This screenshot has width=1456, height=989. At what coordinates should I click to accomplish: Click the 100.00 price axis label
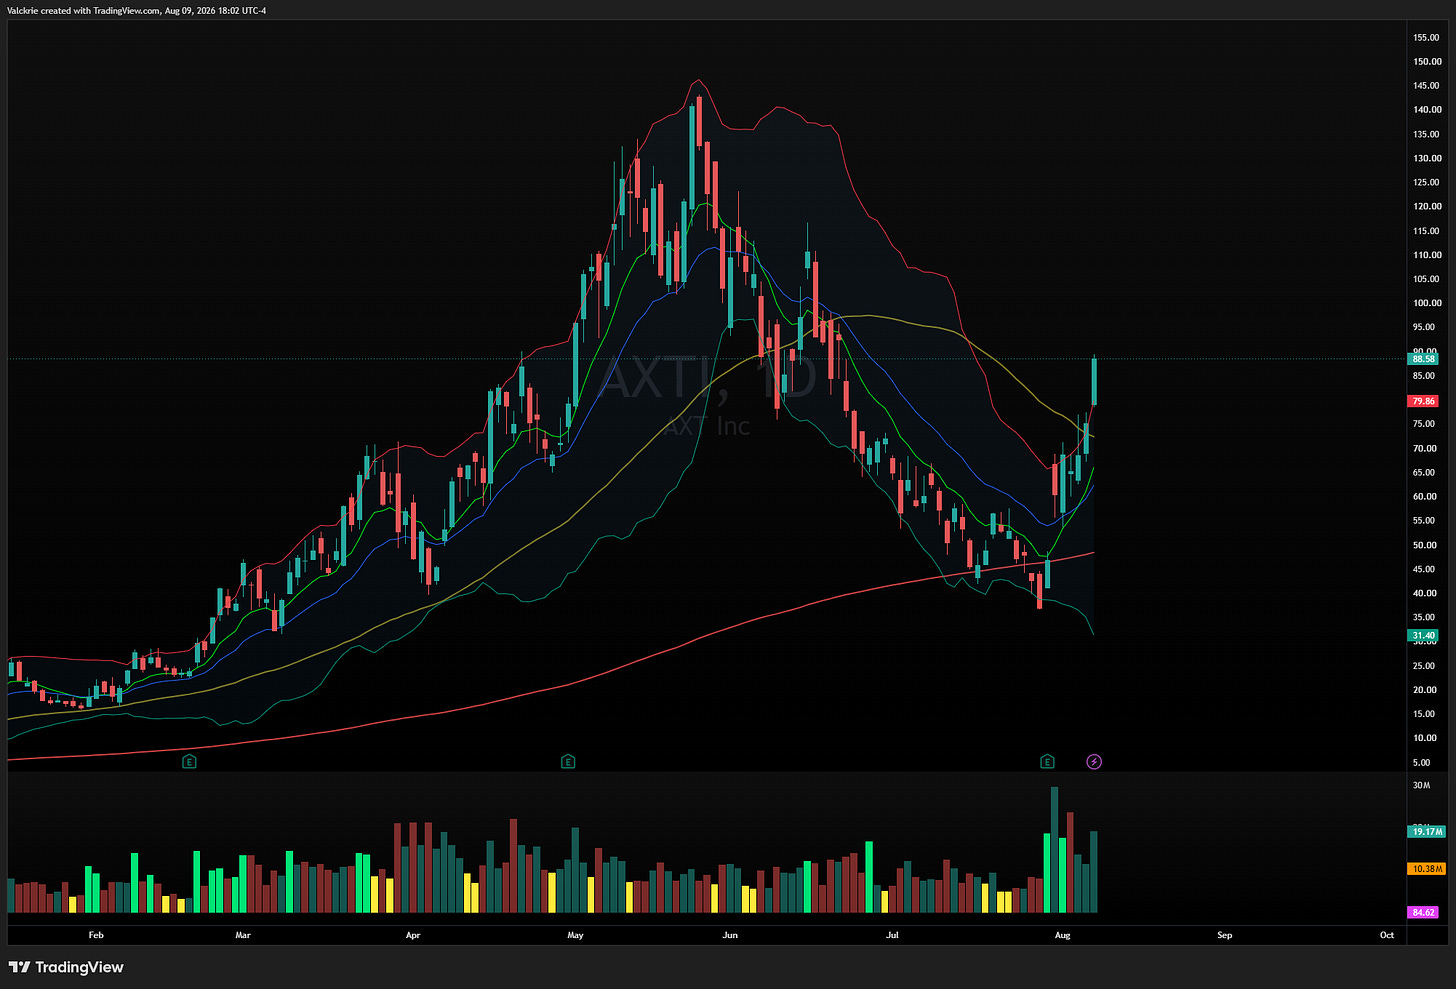click(1427, 303)
